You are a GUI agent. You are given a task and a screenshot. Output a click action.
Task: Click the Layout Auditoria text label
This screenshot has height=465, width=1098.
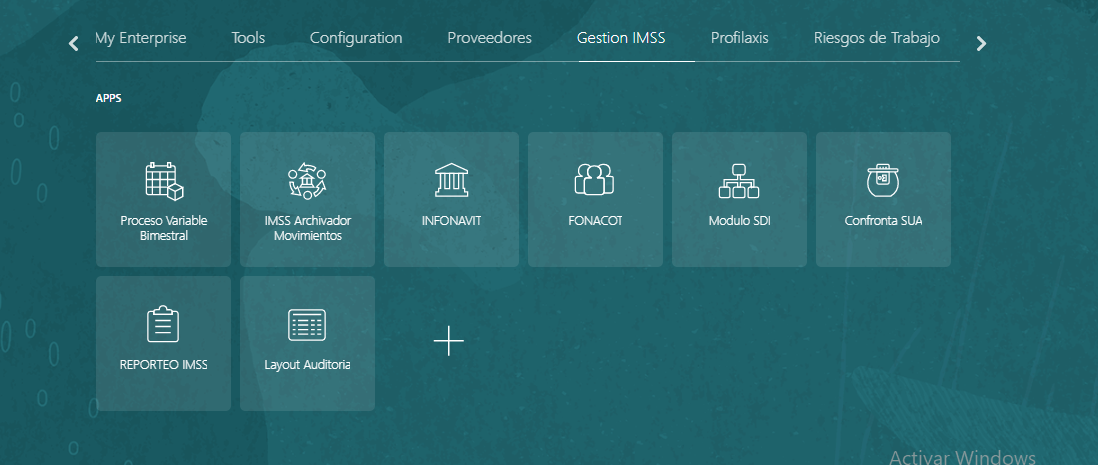307,365
